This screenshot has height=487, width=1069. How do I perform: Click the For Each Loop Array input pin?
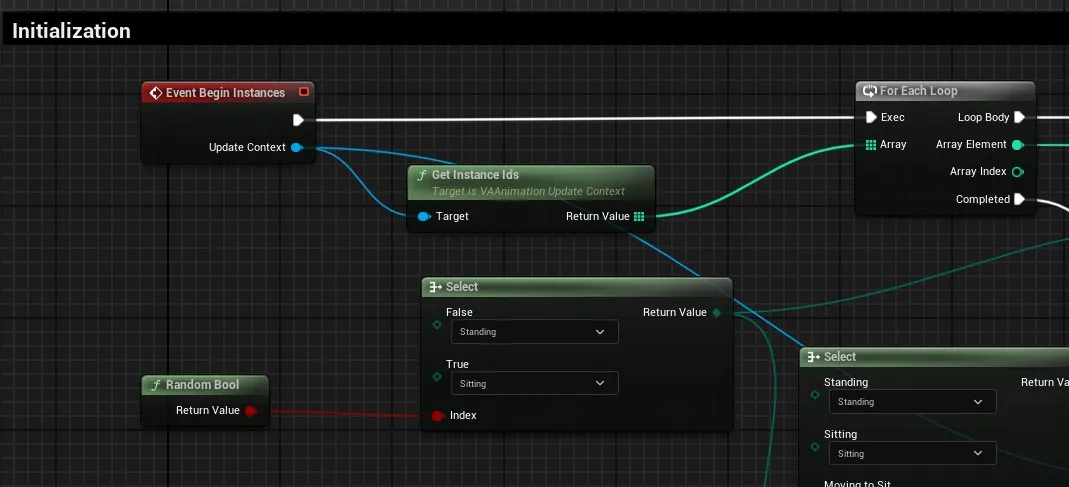(x=871, y=145)
